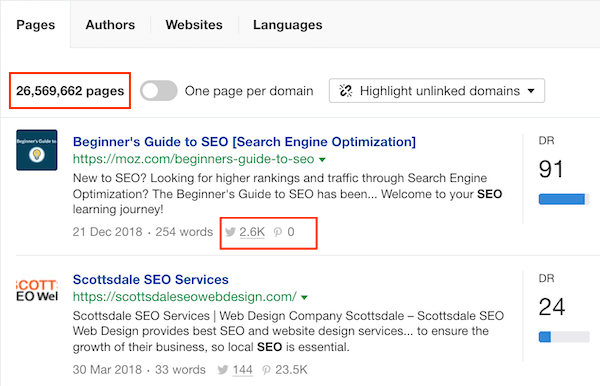Click the Twitter icon beside 2.6K
The height and width of the screenshot is (386, 600).
(230, 232)
